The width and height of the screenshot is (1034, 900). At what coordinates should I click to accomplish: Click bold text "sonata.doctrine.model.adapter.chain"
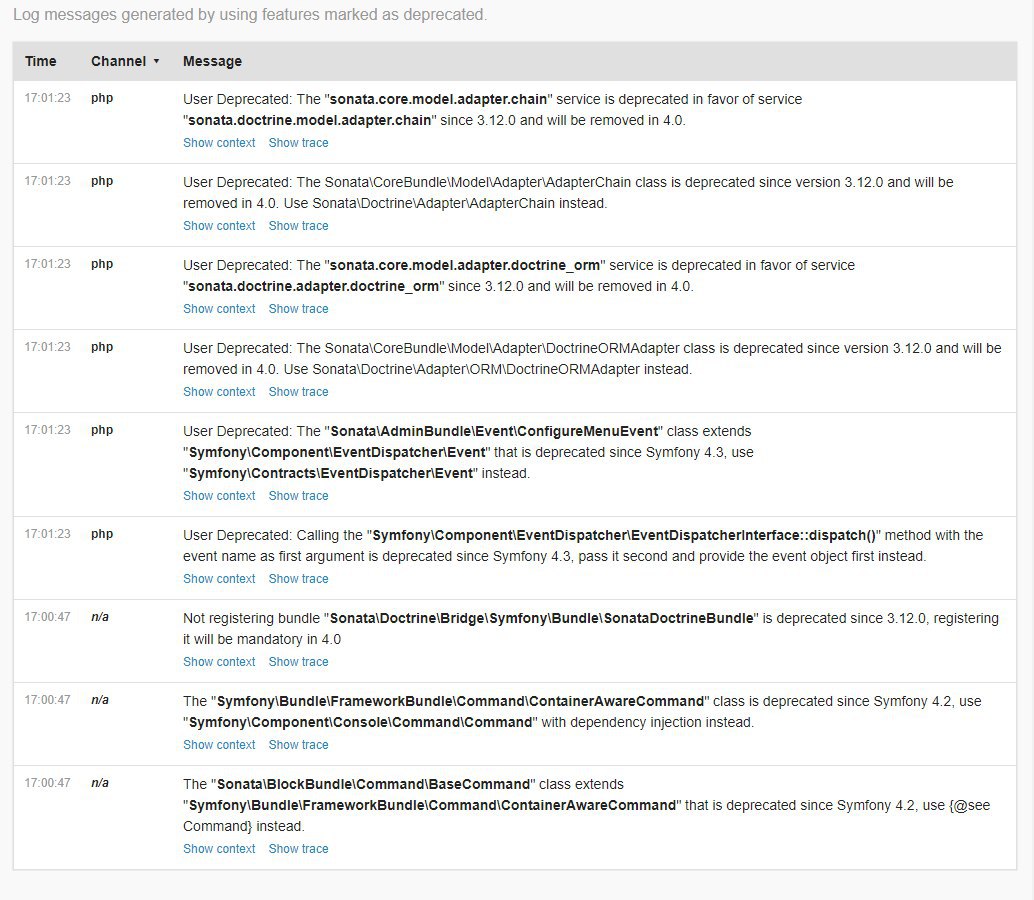click(x=309, y=121)
